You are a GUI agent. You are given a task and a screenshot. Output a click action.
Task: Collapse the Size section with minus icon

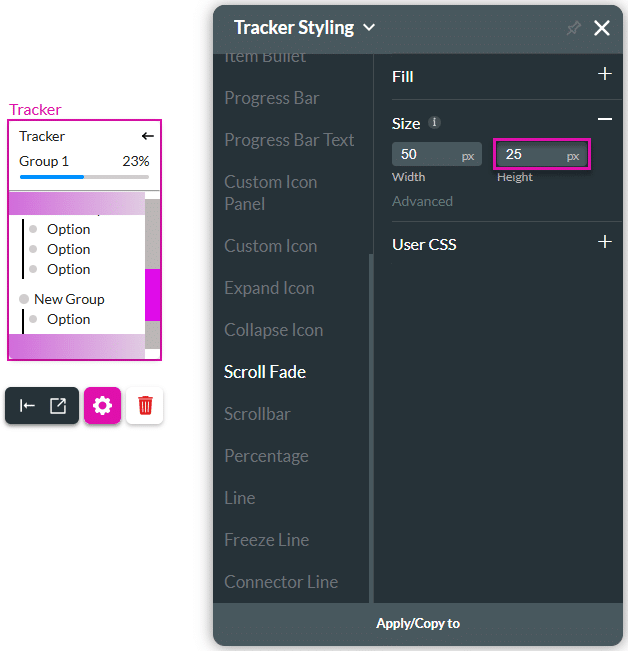click(604, 120)
